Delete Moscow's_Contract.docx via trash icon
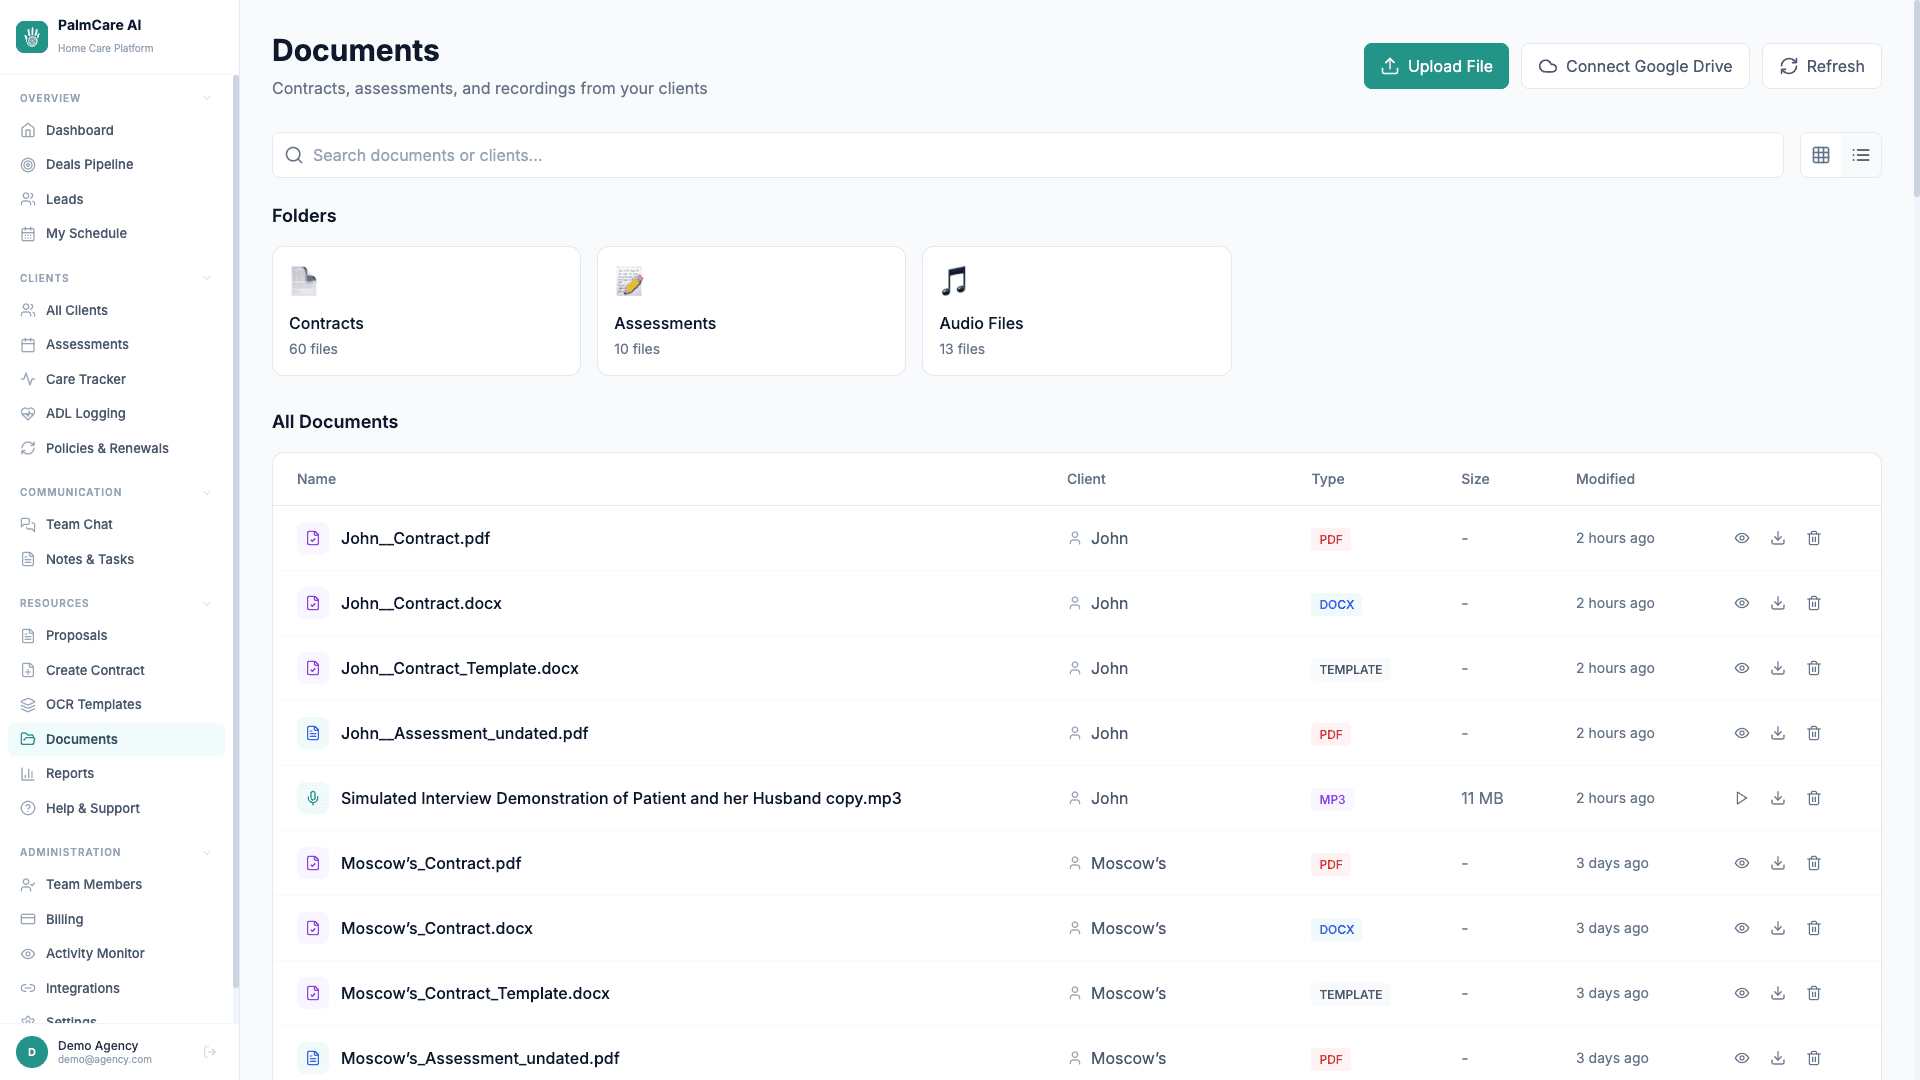This screenshot has width=1920, height=1080. pos(1814,928)
